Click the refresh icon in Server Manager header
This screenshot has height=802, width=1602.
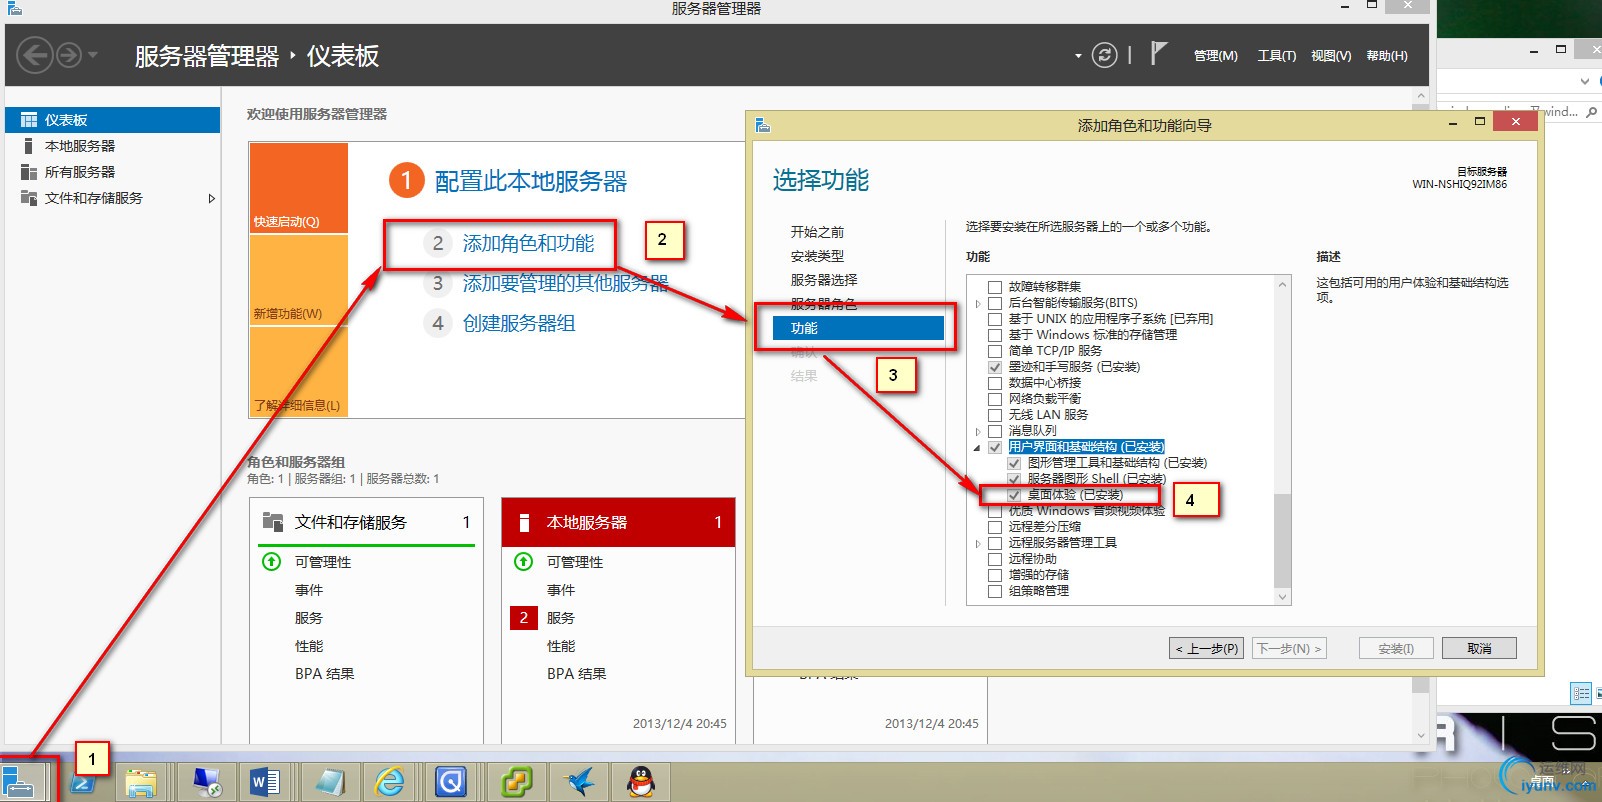pos(1104,55)
